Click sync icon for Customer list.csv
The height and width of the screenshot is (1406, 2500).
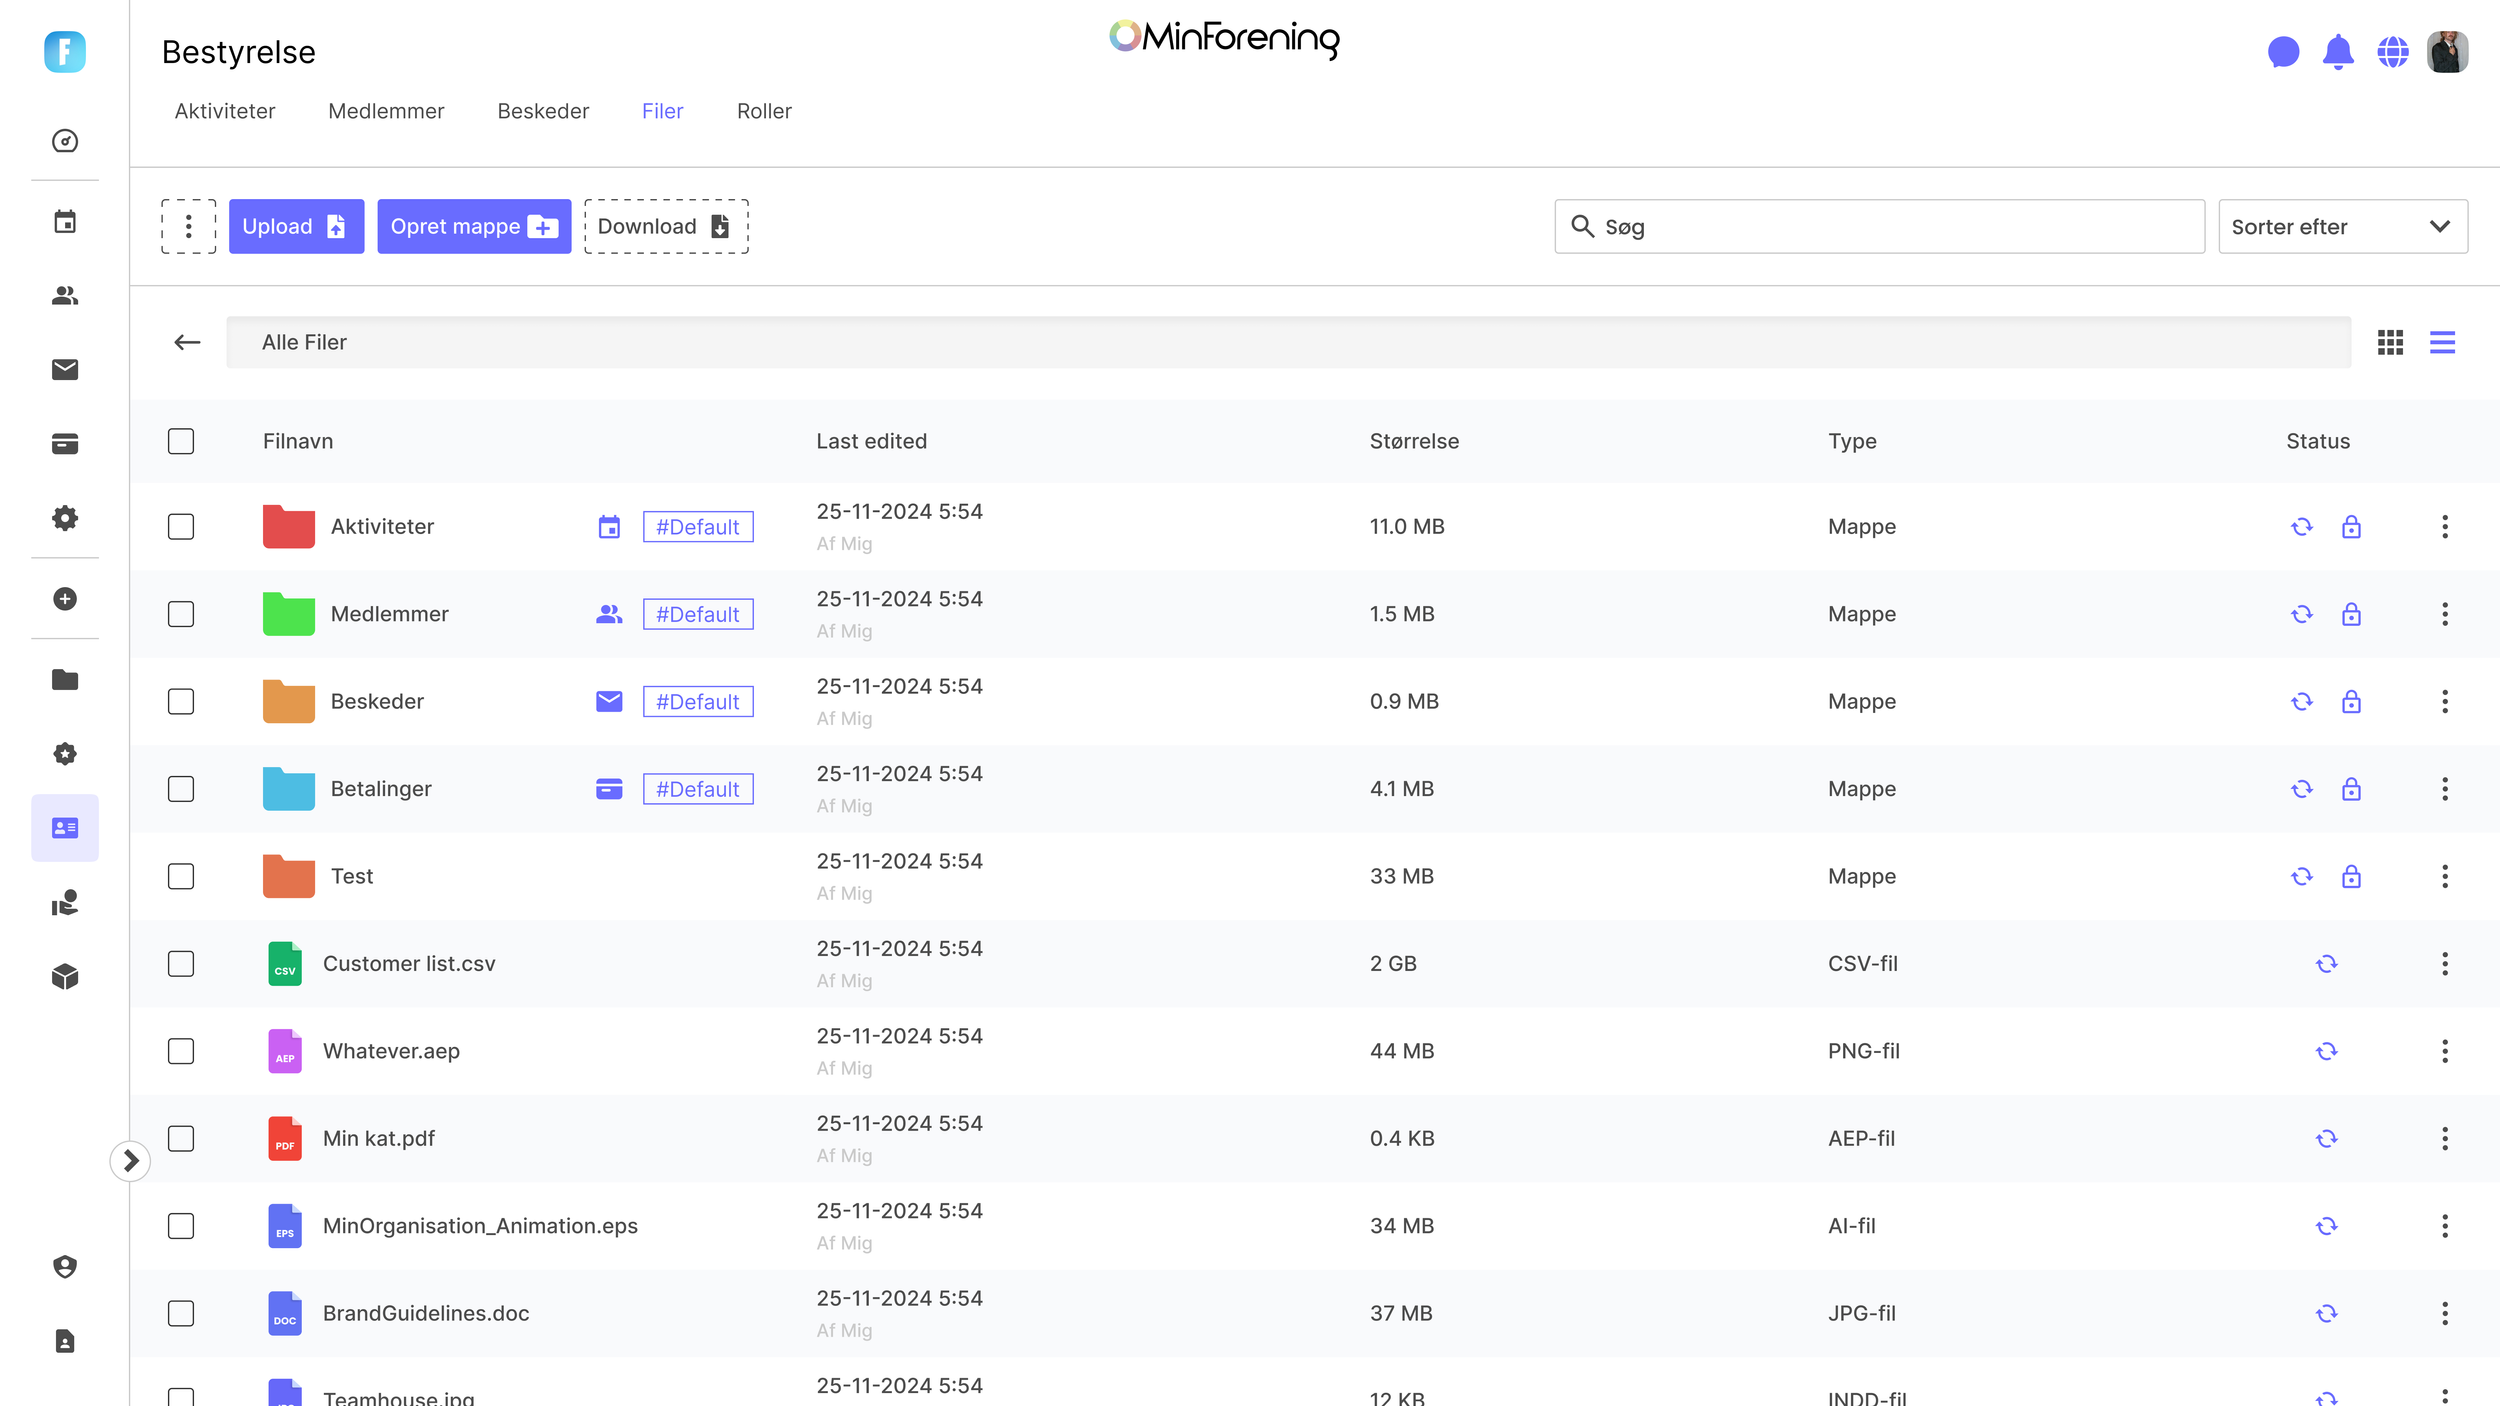point(2327,964)
